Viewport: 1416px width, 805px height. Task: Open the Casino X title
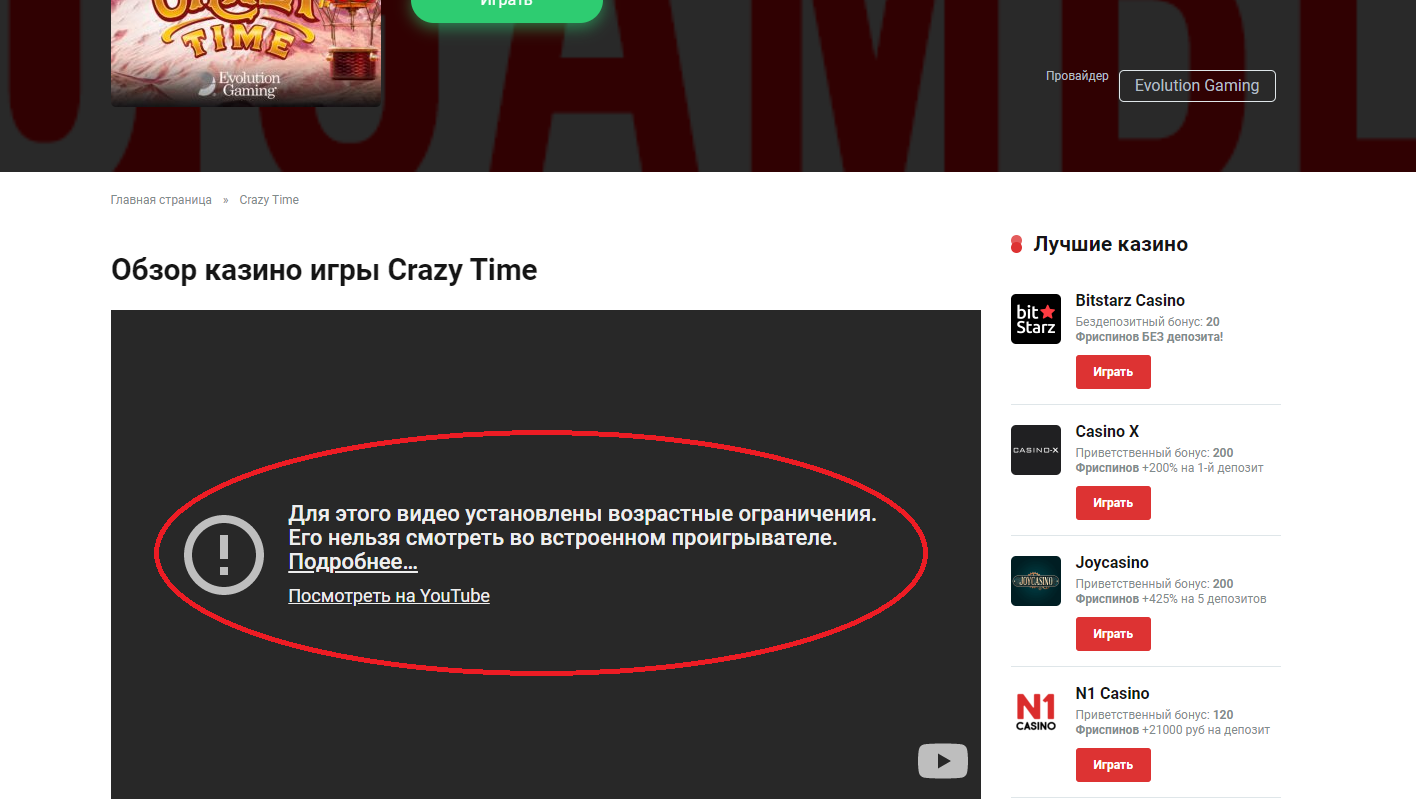(x=1107, y=432)
